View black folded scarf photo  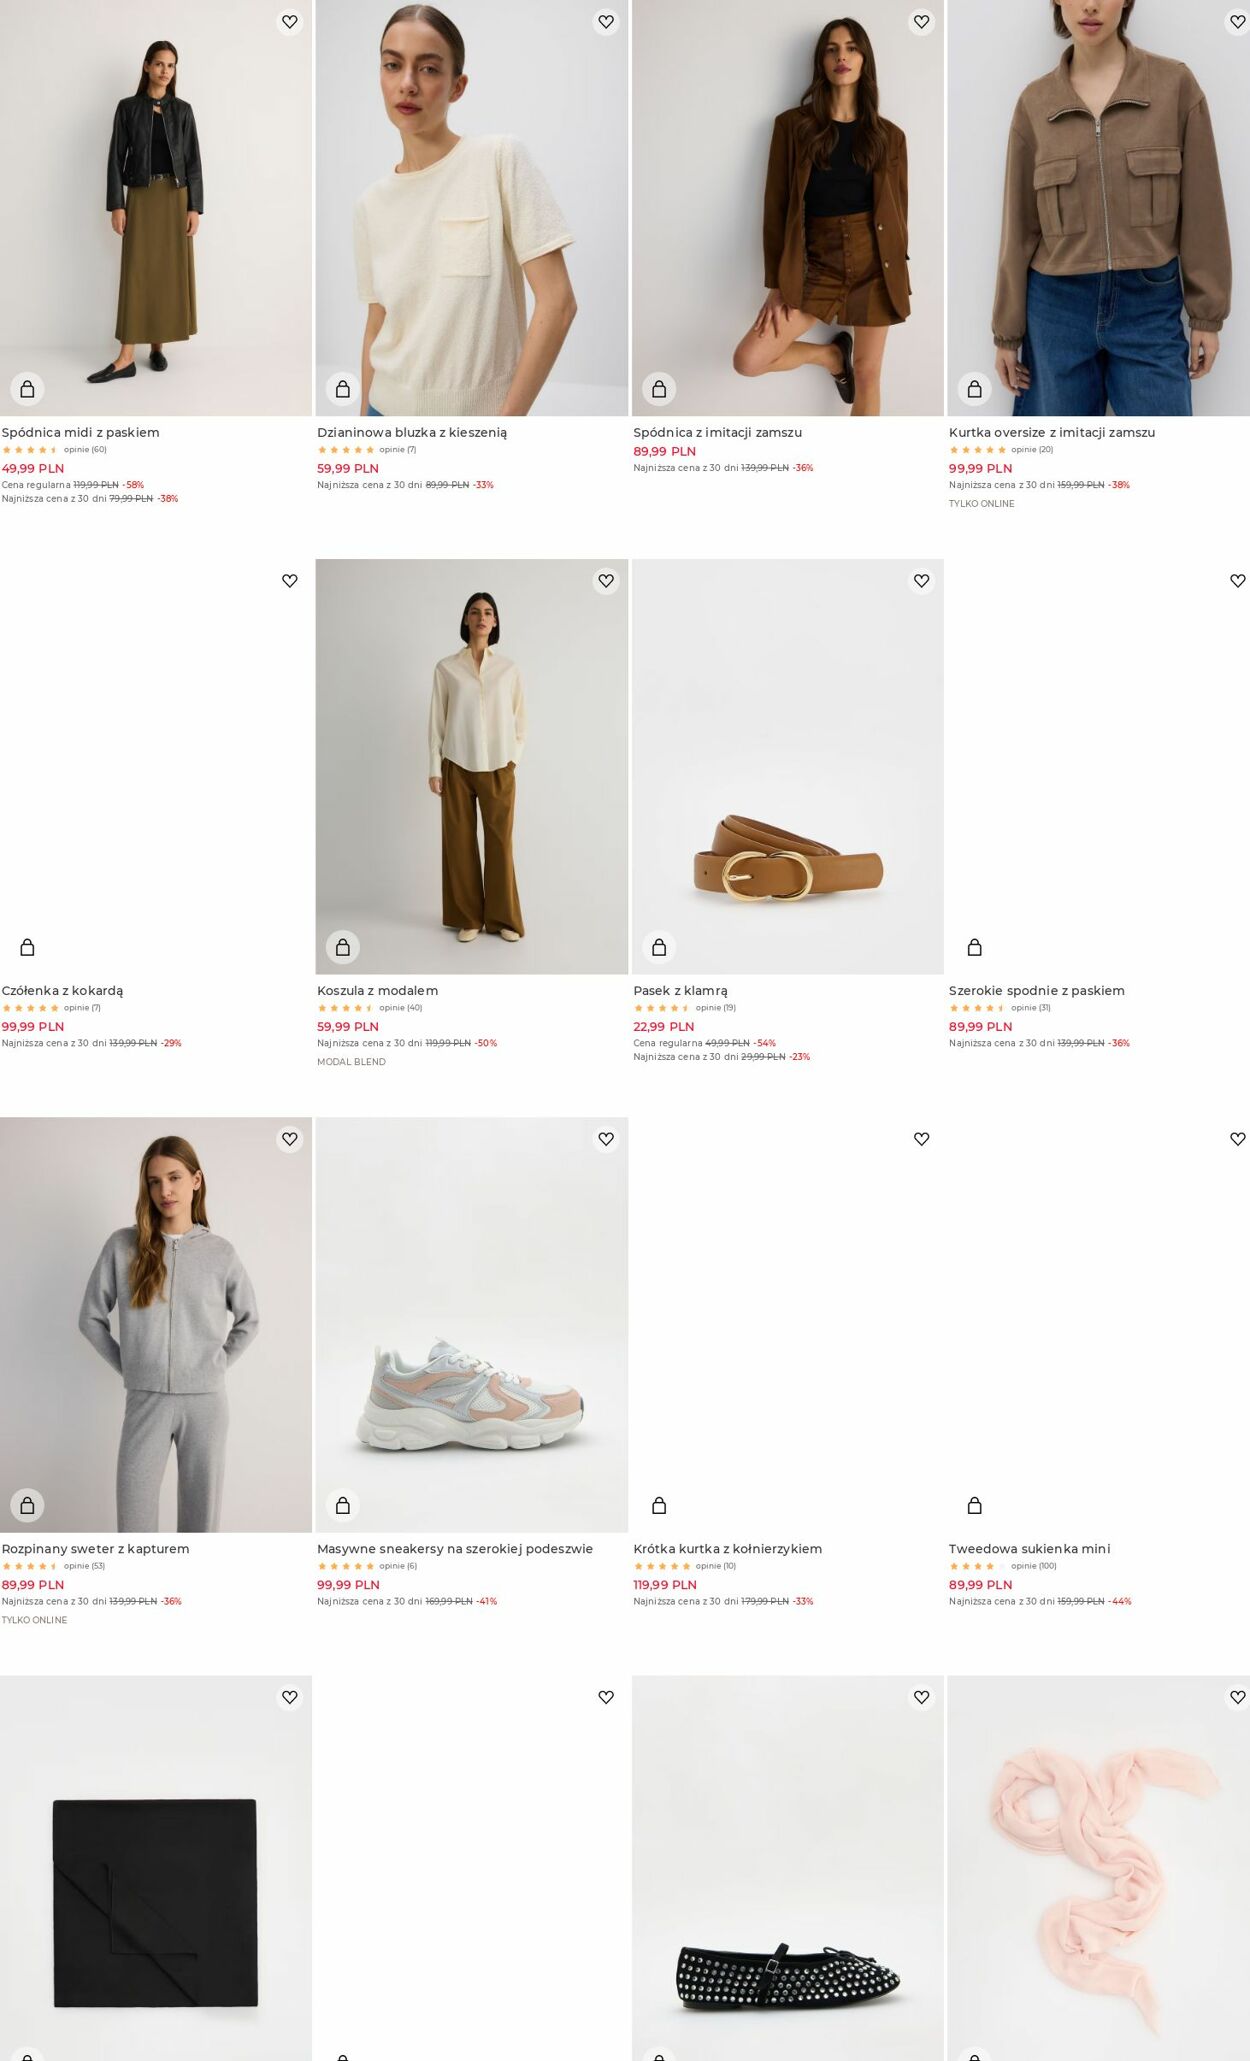[156, 1868]
